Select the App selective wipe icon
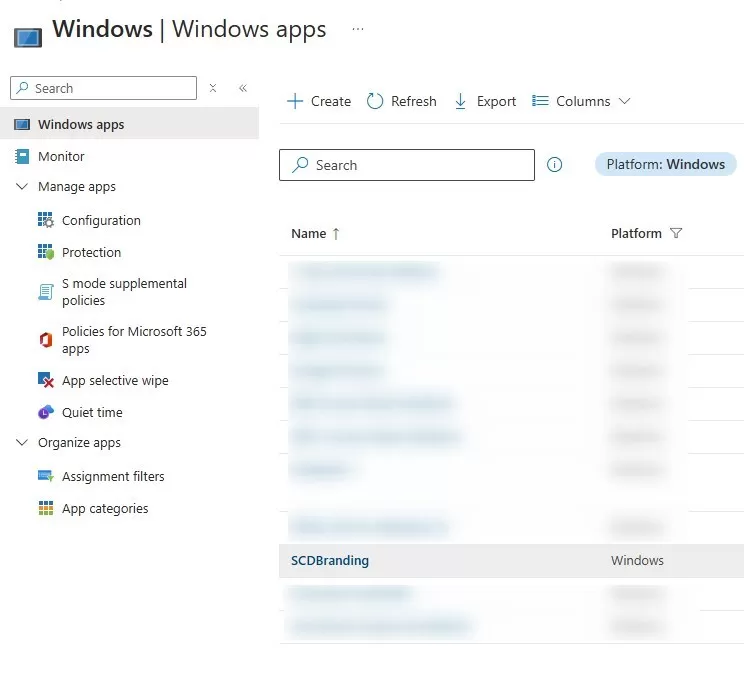The width and height of the screenshot is (744, 680). pyautogui.click(x=45, y=381)
